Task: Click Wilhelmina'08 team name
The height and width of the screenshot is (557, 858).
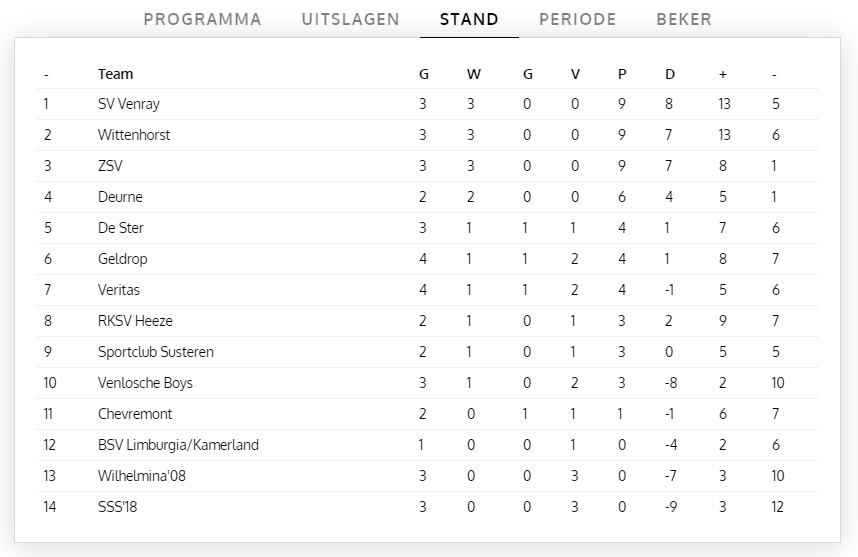Action: pyautogui.click(x=142, y=476)
